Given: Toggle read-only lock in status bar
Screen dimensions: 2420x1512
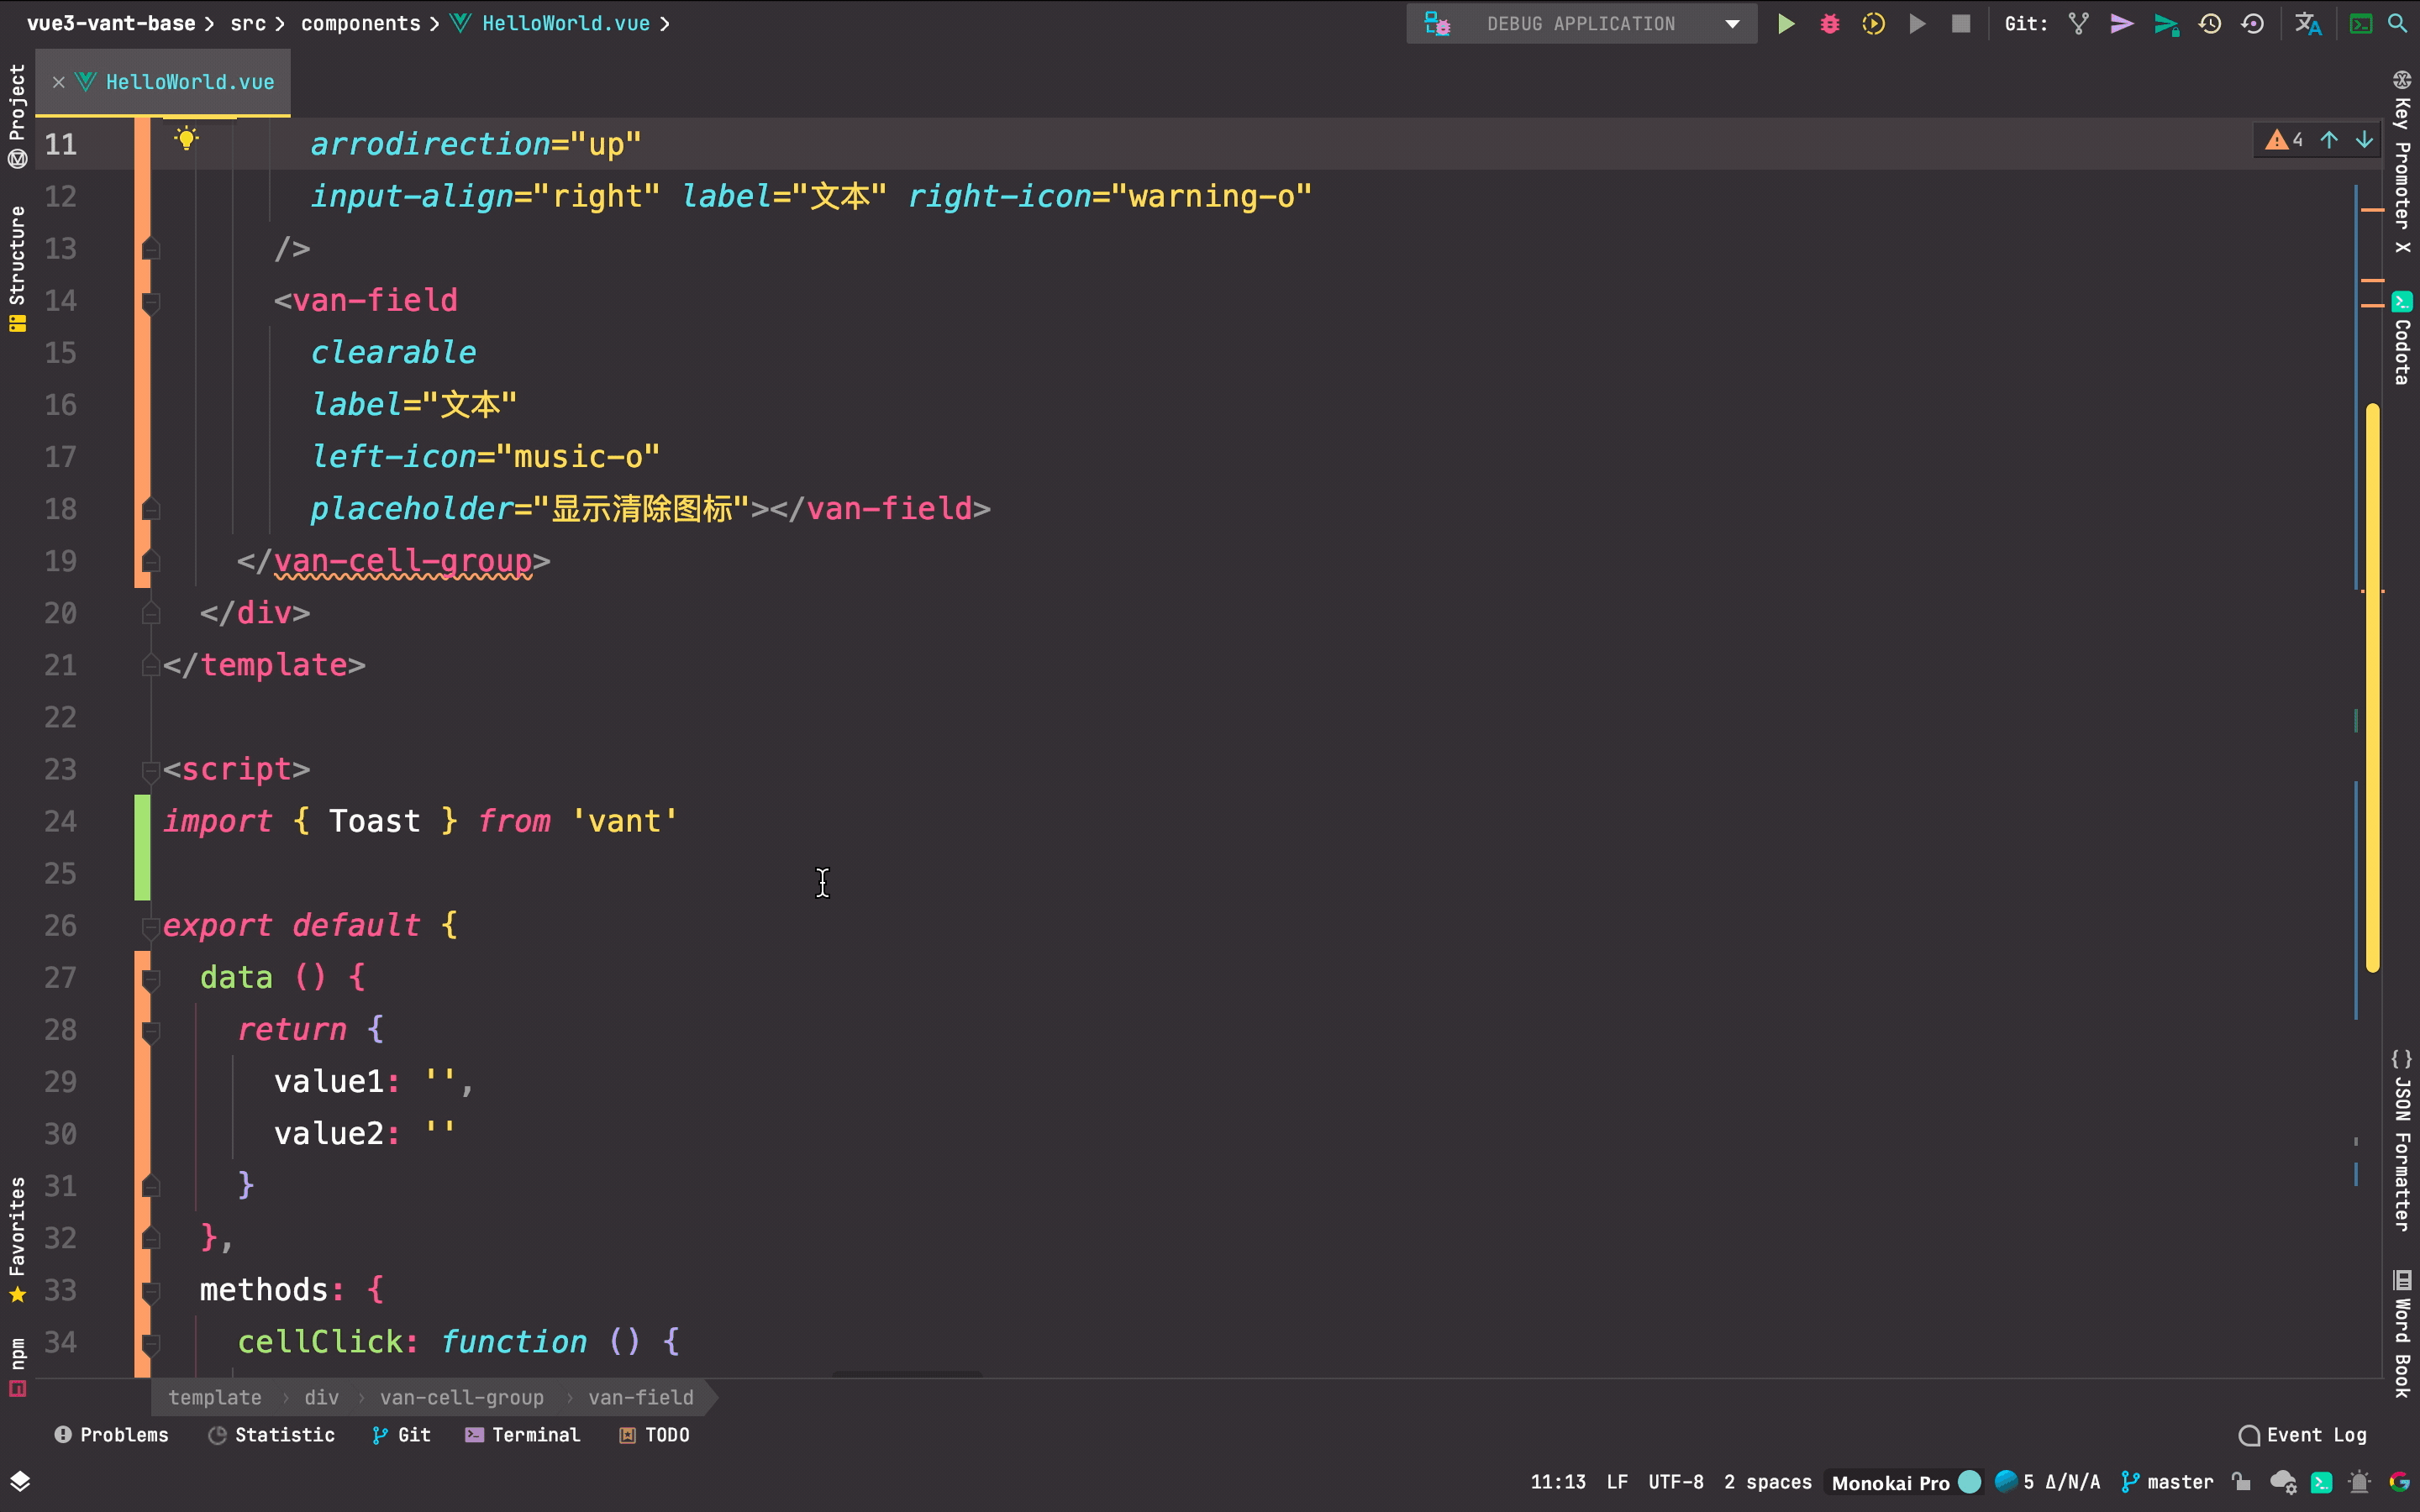Looking at the screenshot, I should click(x=2241, y=1482).
